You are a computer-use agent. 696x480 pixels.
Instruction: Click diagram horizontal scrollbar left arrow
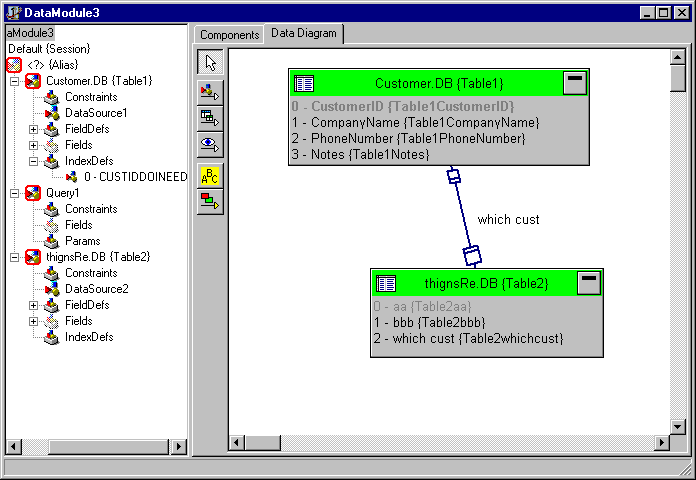[x=237, y=443]
